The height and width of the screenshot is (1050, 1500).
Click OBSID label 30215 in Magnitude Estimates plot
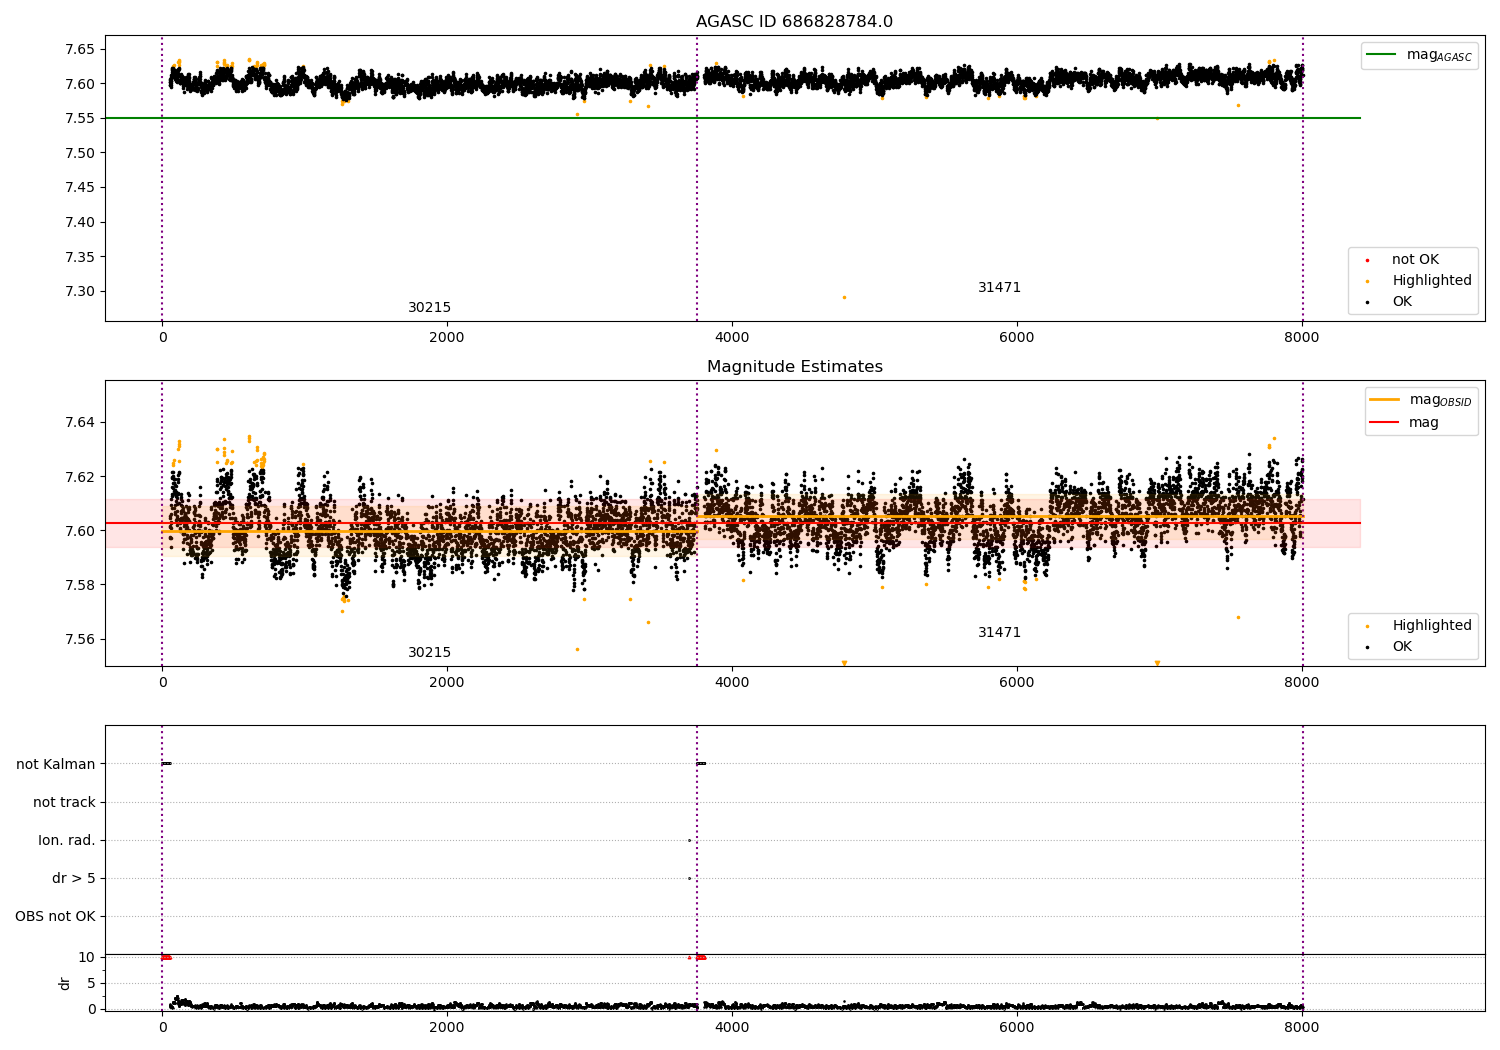(x=429, y=652)
